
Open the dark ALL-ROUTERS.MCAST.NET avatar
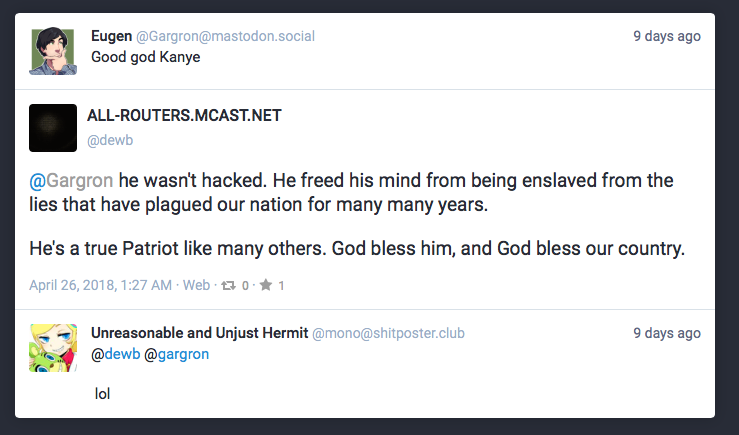[52, 128]
